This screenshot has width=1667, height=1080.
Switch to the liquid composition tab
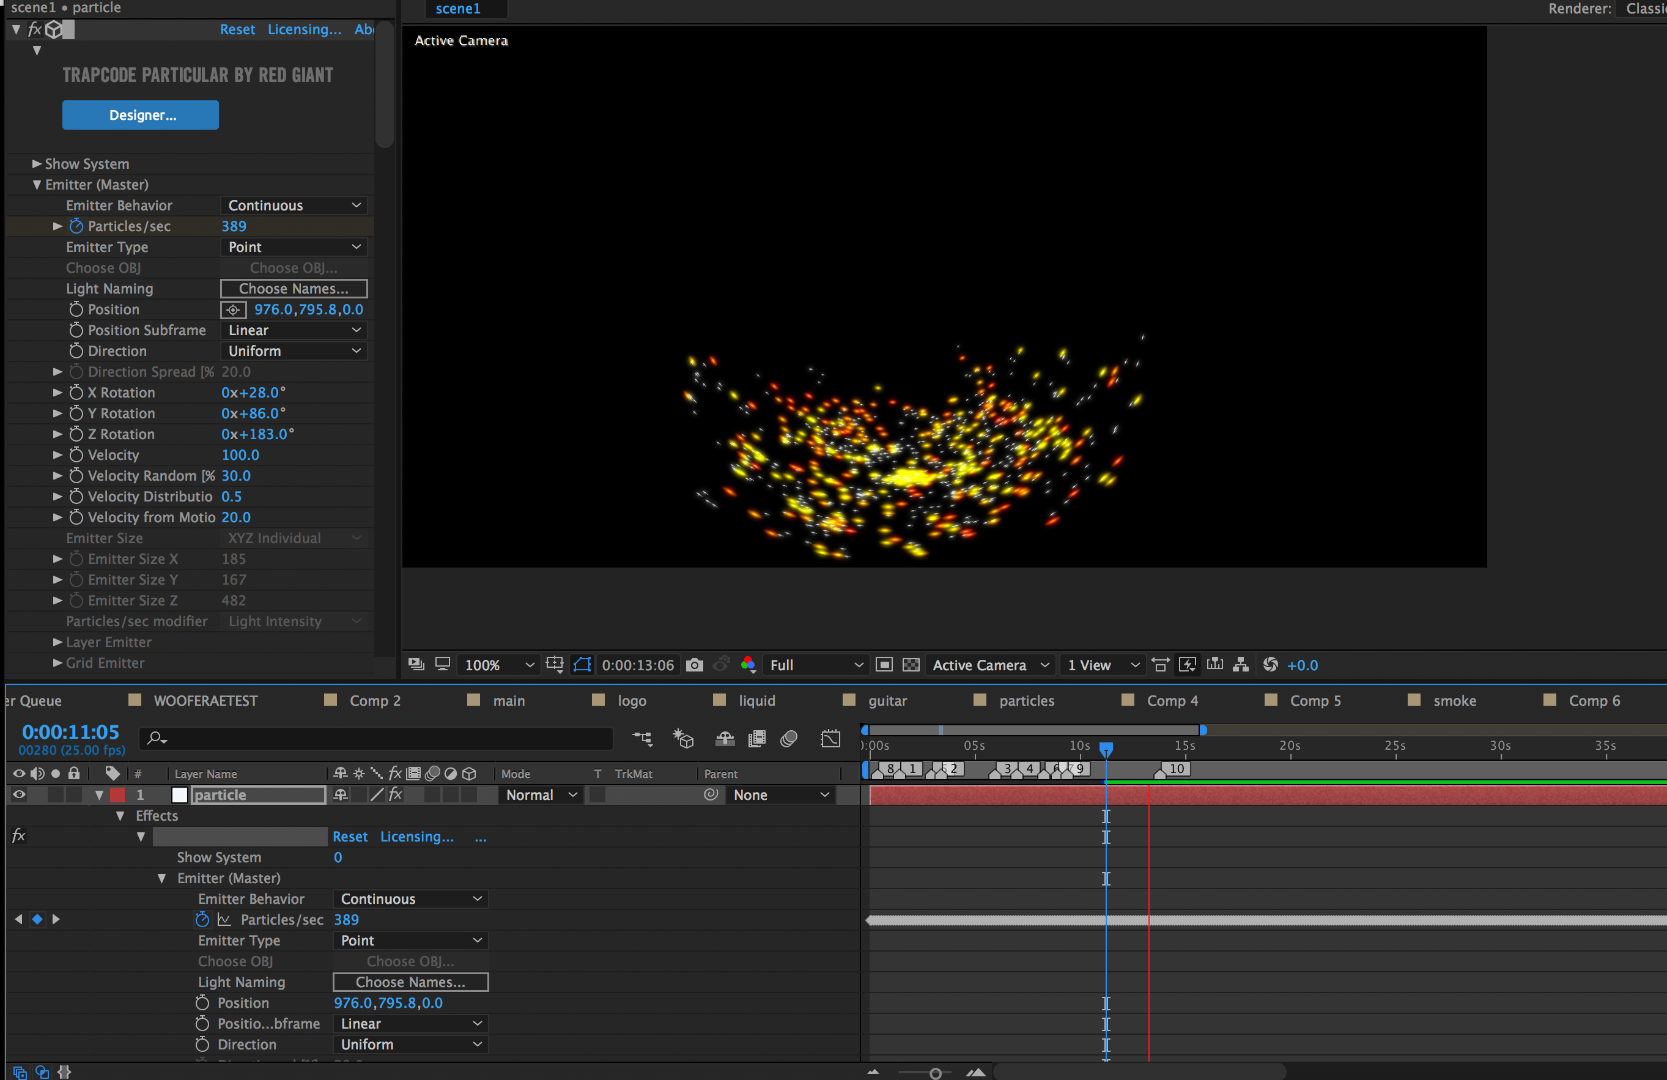tap(756, 701)
